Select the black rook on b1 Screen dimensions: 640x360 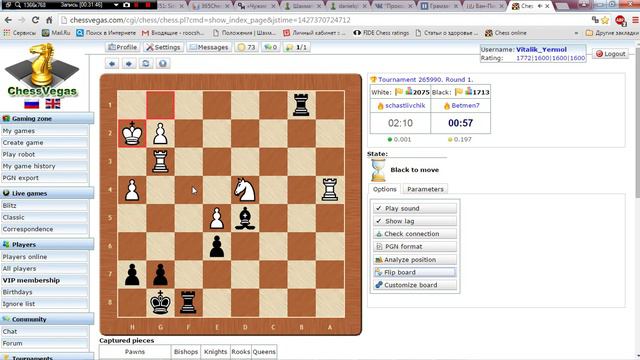(x=301, y=105)
